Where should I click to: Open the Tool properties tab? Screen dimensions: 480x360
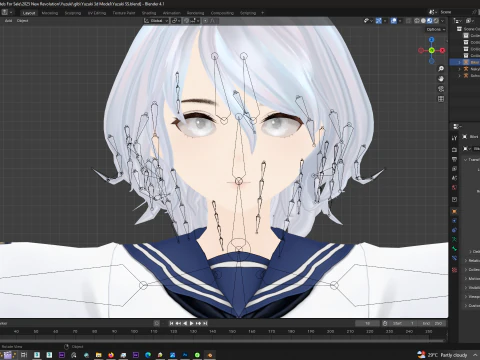tap(454, 138)
